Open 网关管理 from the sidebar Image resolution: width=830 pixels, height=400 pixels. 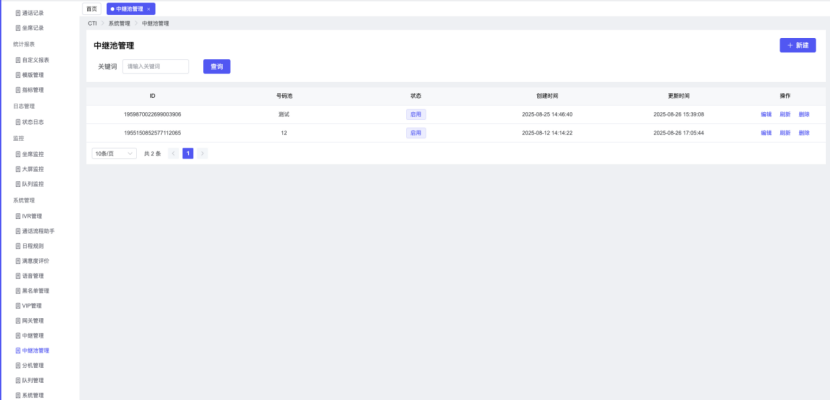[x=33, y=320]
